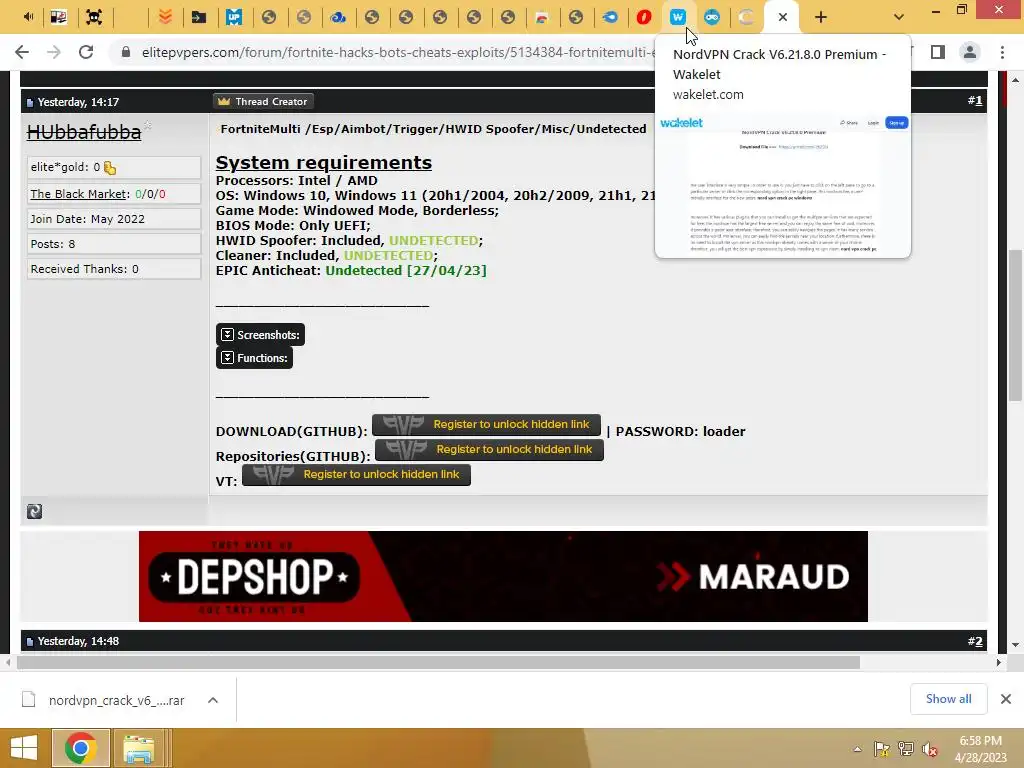Click the Wakelet tab preview thumbnail
This screenshot has width=1024, height=768.
point(782,184)
